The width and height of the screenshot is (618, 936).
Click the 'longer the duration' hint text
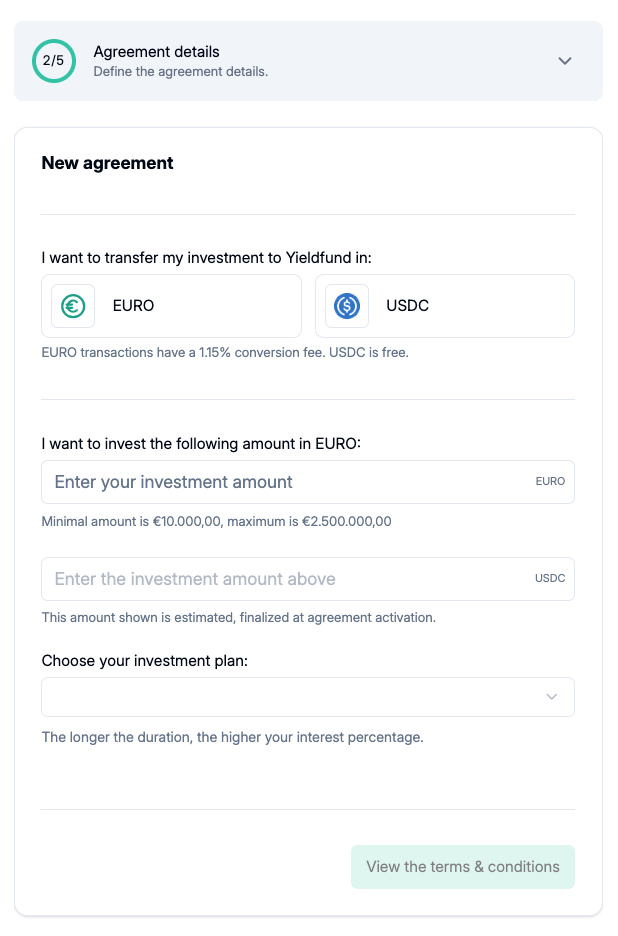[232, 738]
